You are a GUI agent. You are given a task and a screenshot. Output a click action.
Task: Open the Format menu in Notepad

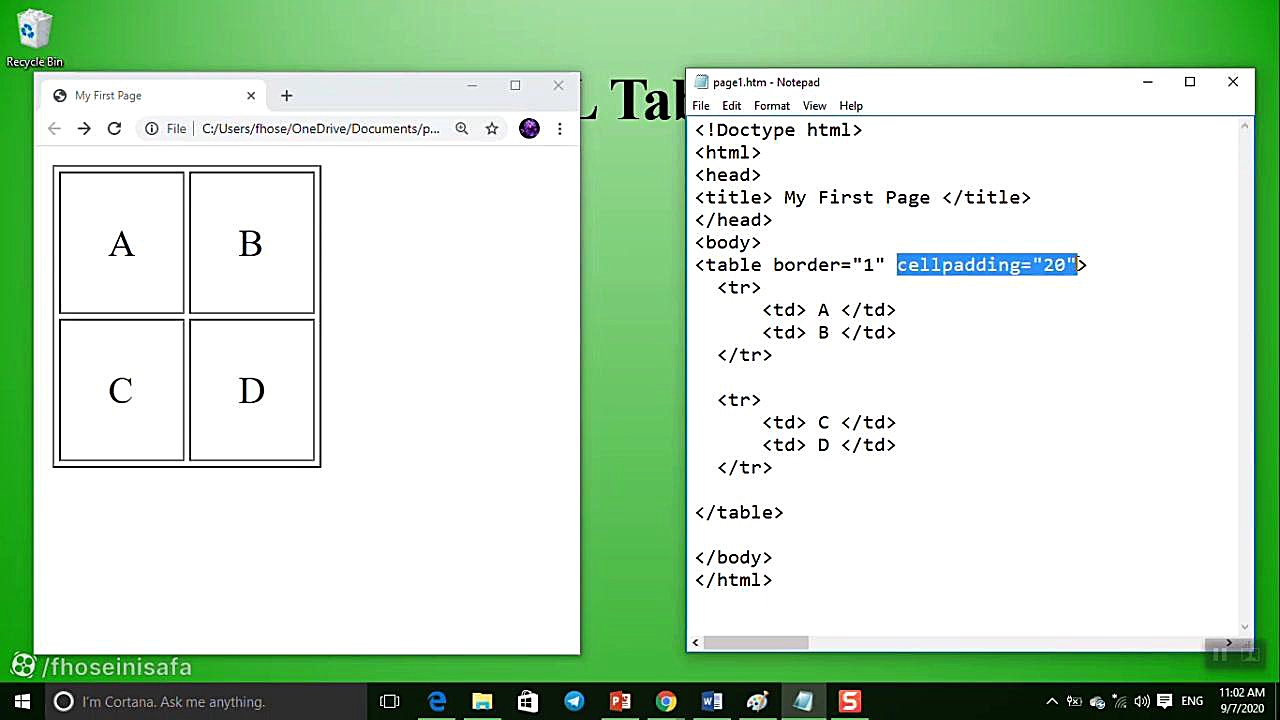pos(771,105)
